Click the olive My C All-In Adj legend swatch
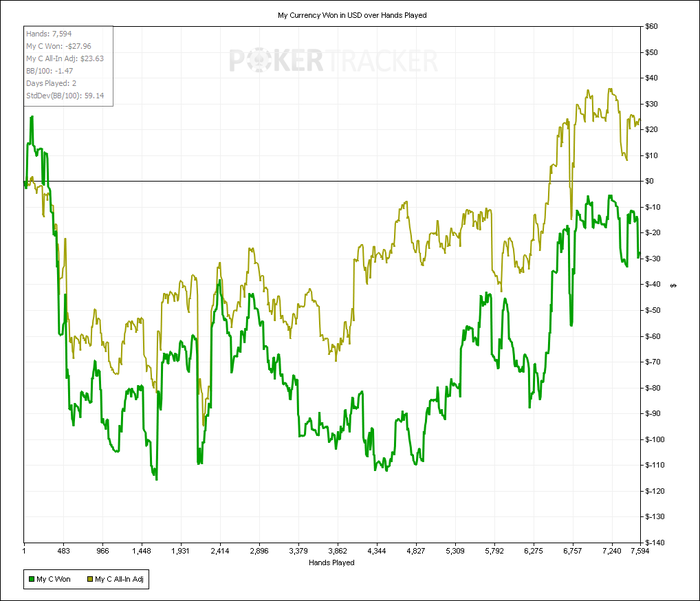This screenshot has height=601, width=700. [90, 579]
